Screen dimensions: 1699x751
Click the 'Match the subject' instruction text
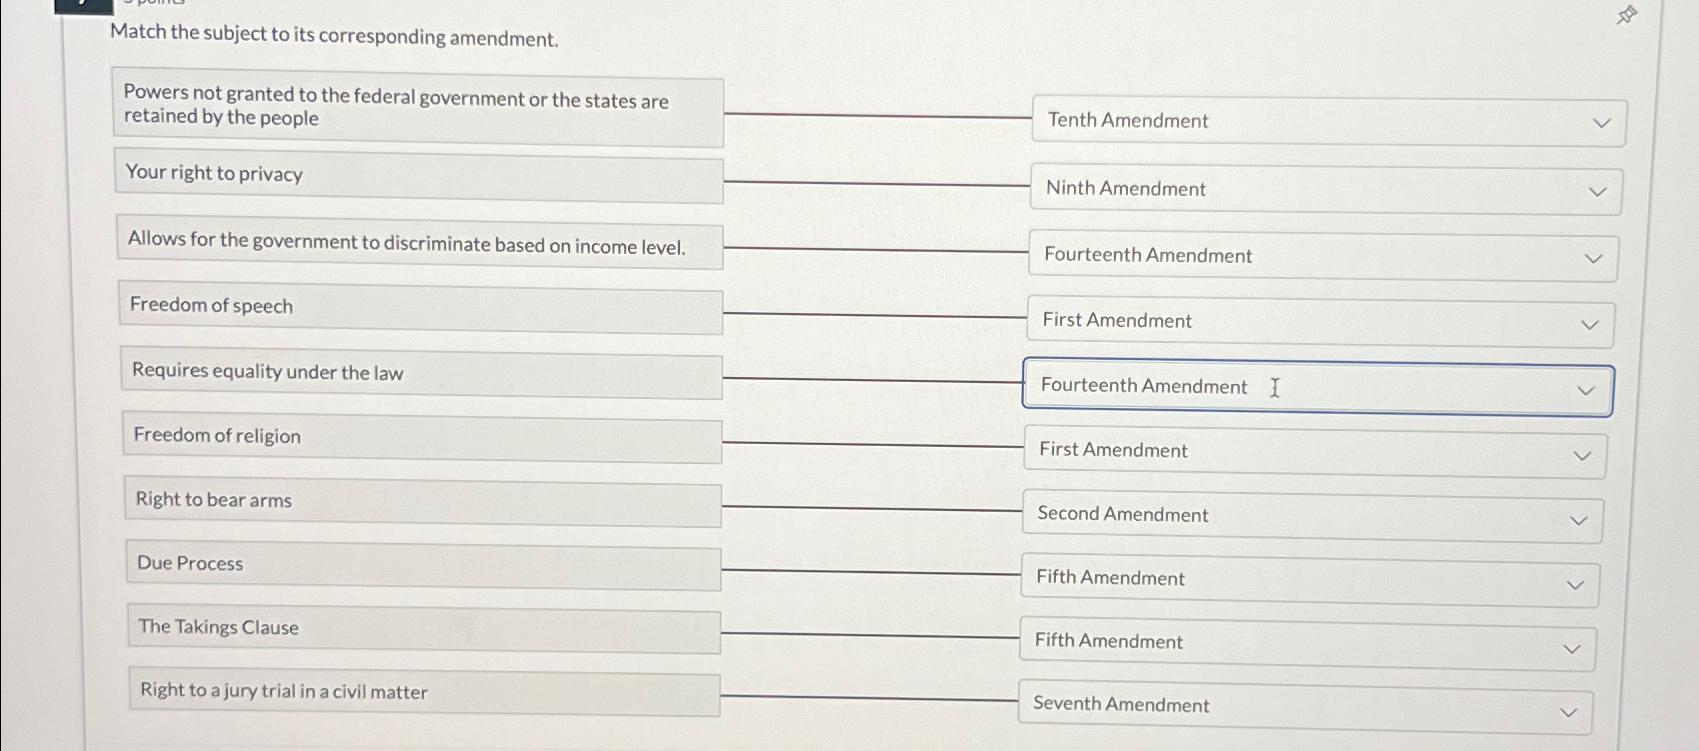[x=333, y=37]
